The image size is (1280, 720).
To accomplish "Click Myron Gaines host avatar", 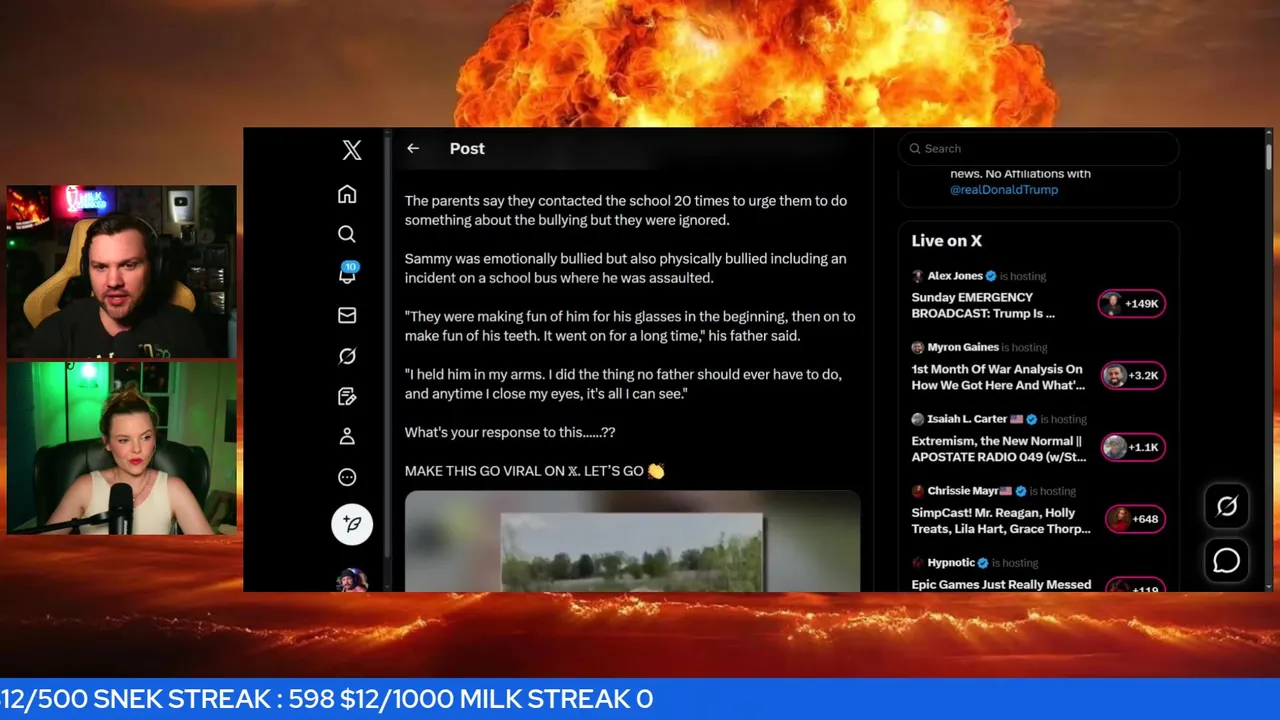I will coord(917,348).
